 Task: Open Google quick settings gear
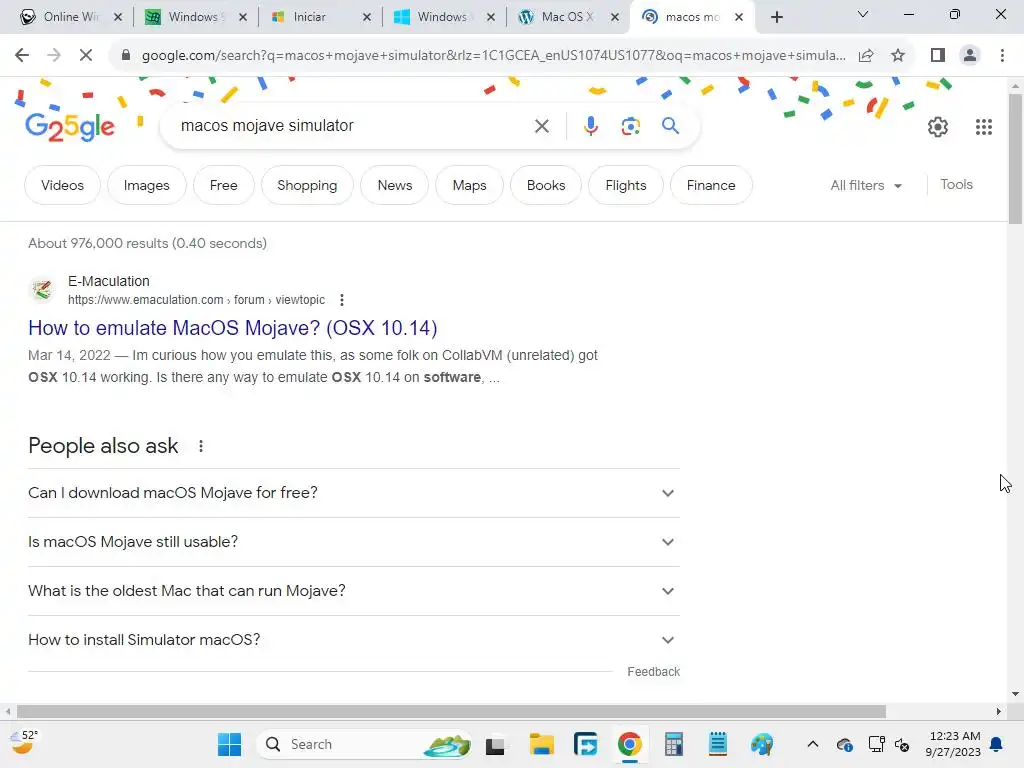tap(938, 127)
